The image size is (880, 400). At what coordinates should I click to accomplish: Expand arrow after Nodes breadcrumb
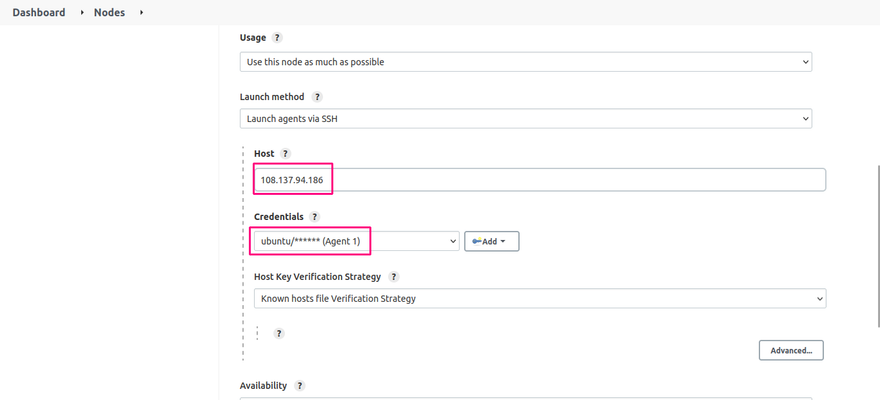pyautogui.click(x=141, y=12)
